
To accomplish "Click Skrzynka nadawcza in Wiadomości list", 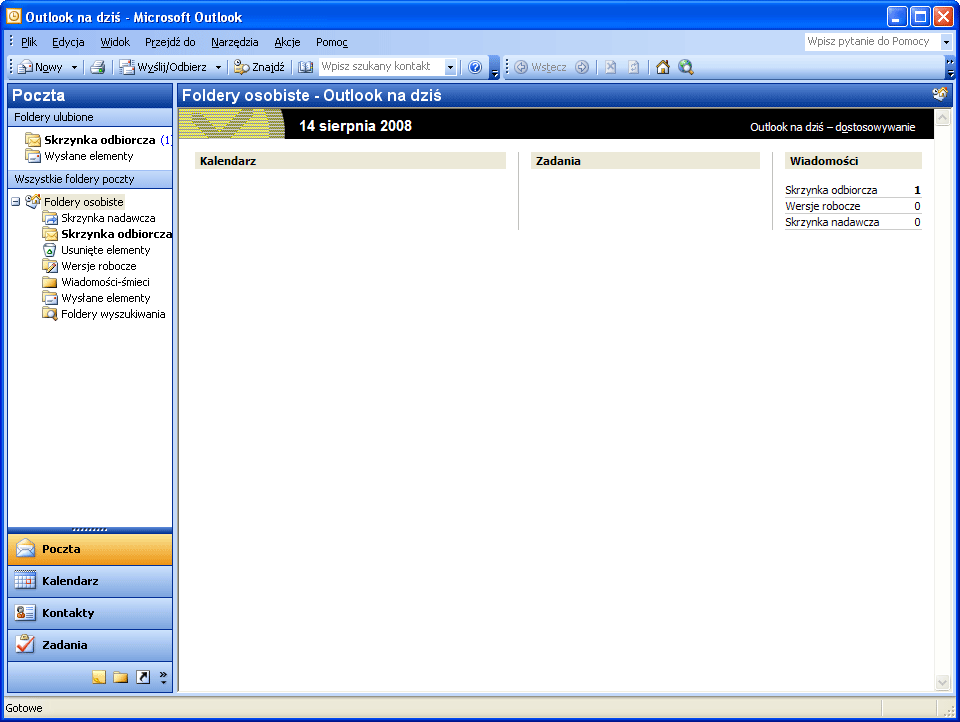I will coord(832,222).
